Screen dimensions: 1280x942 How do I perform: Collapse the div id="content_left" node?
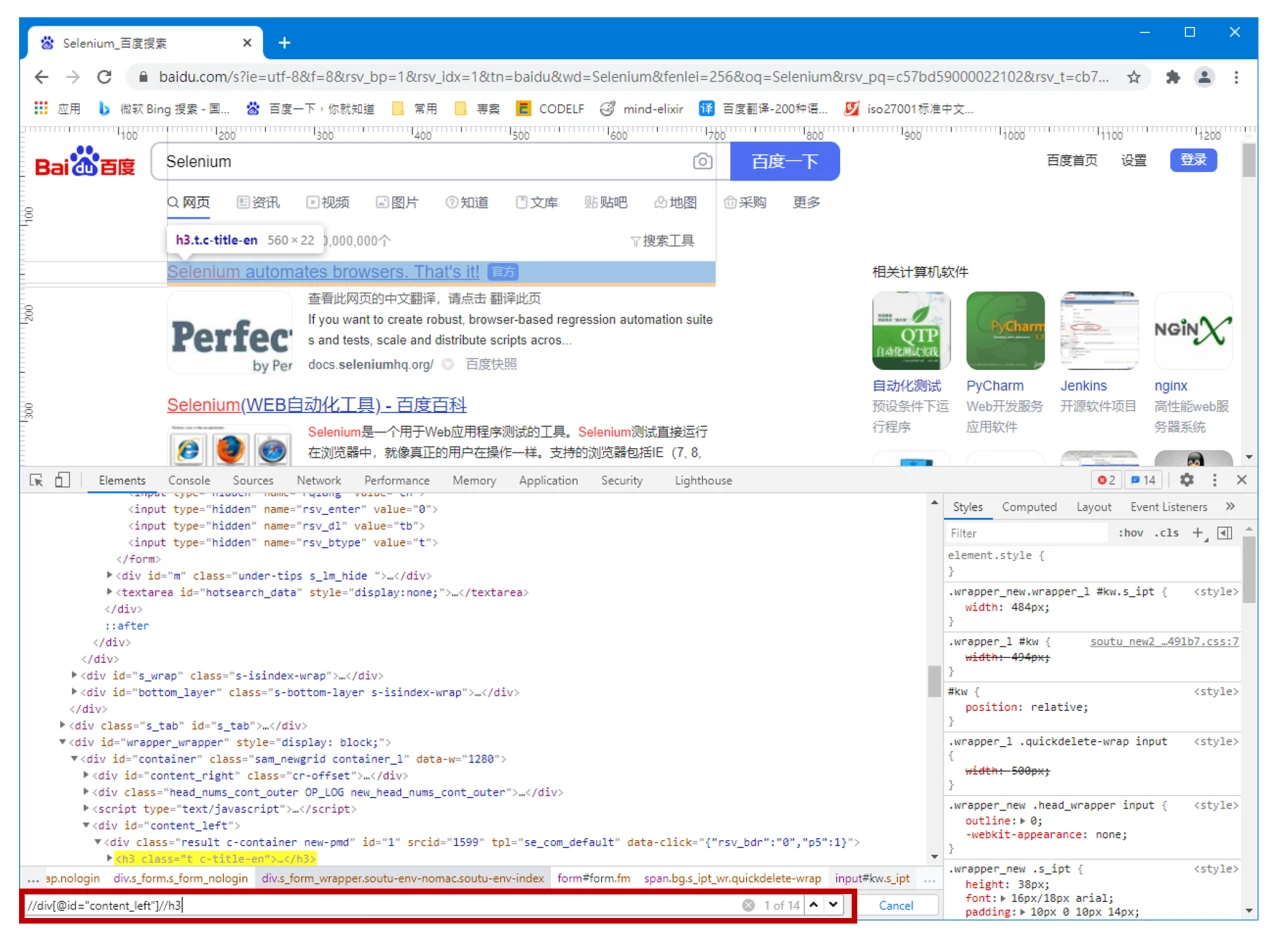click(x=87, y=825)
